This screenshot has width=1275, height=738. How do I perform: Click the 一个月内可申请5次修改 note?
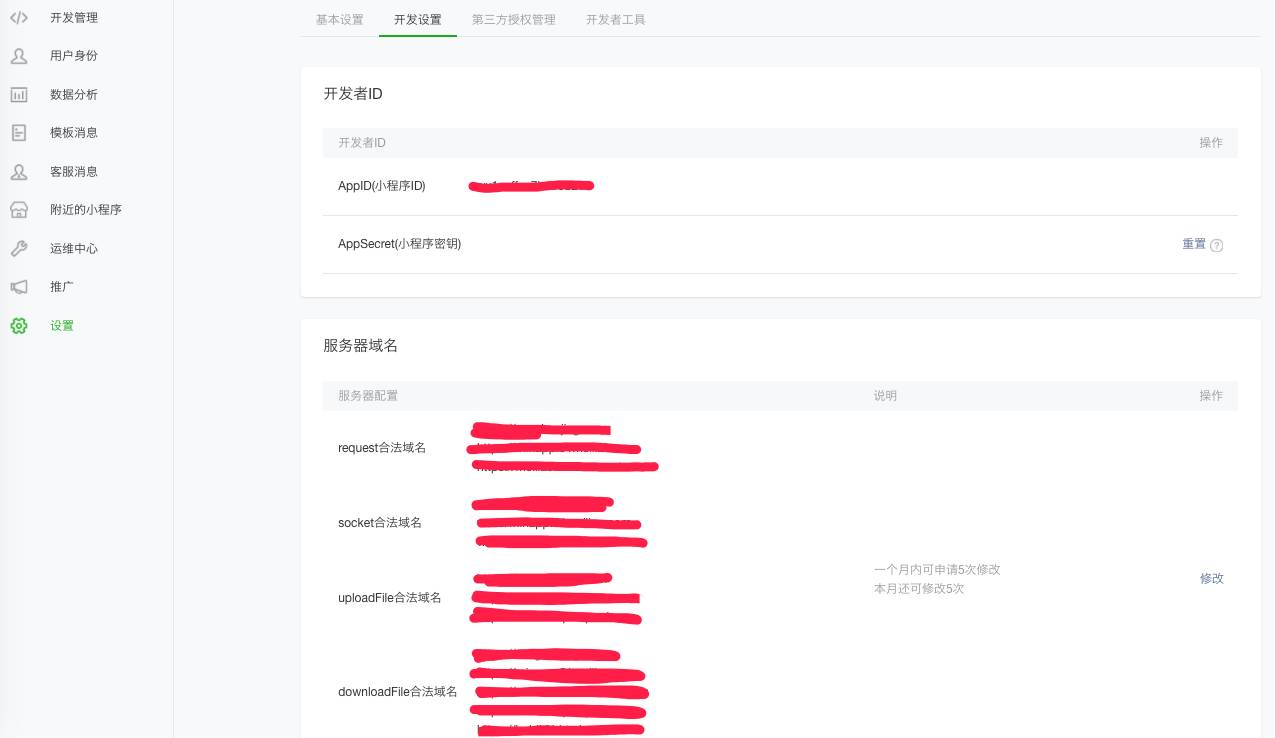tap(937, 569)
